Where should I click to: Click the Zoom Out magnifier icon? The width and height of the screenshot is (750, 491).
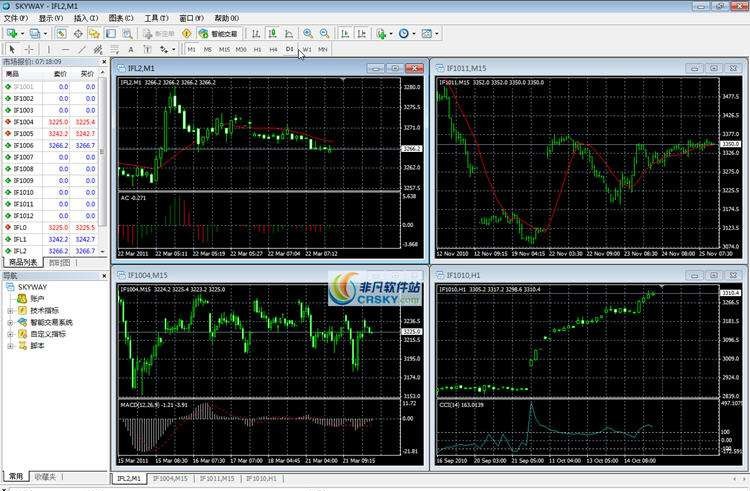[324, 33]
